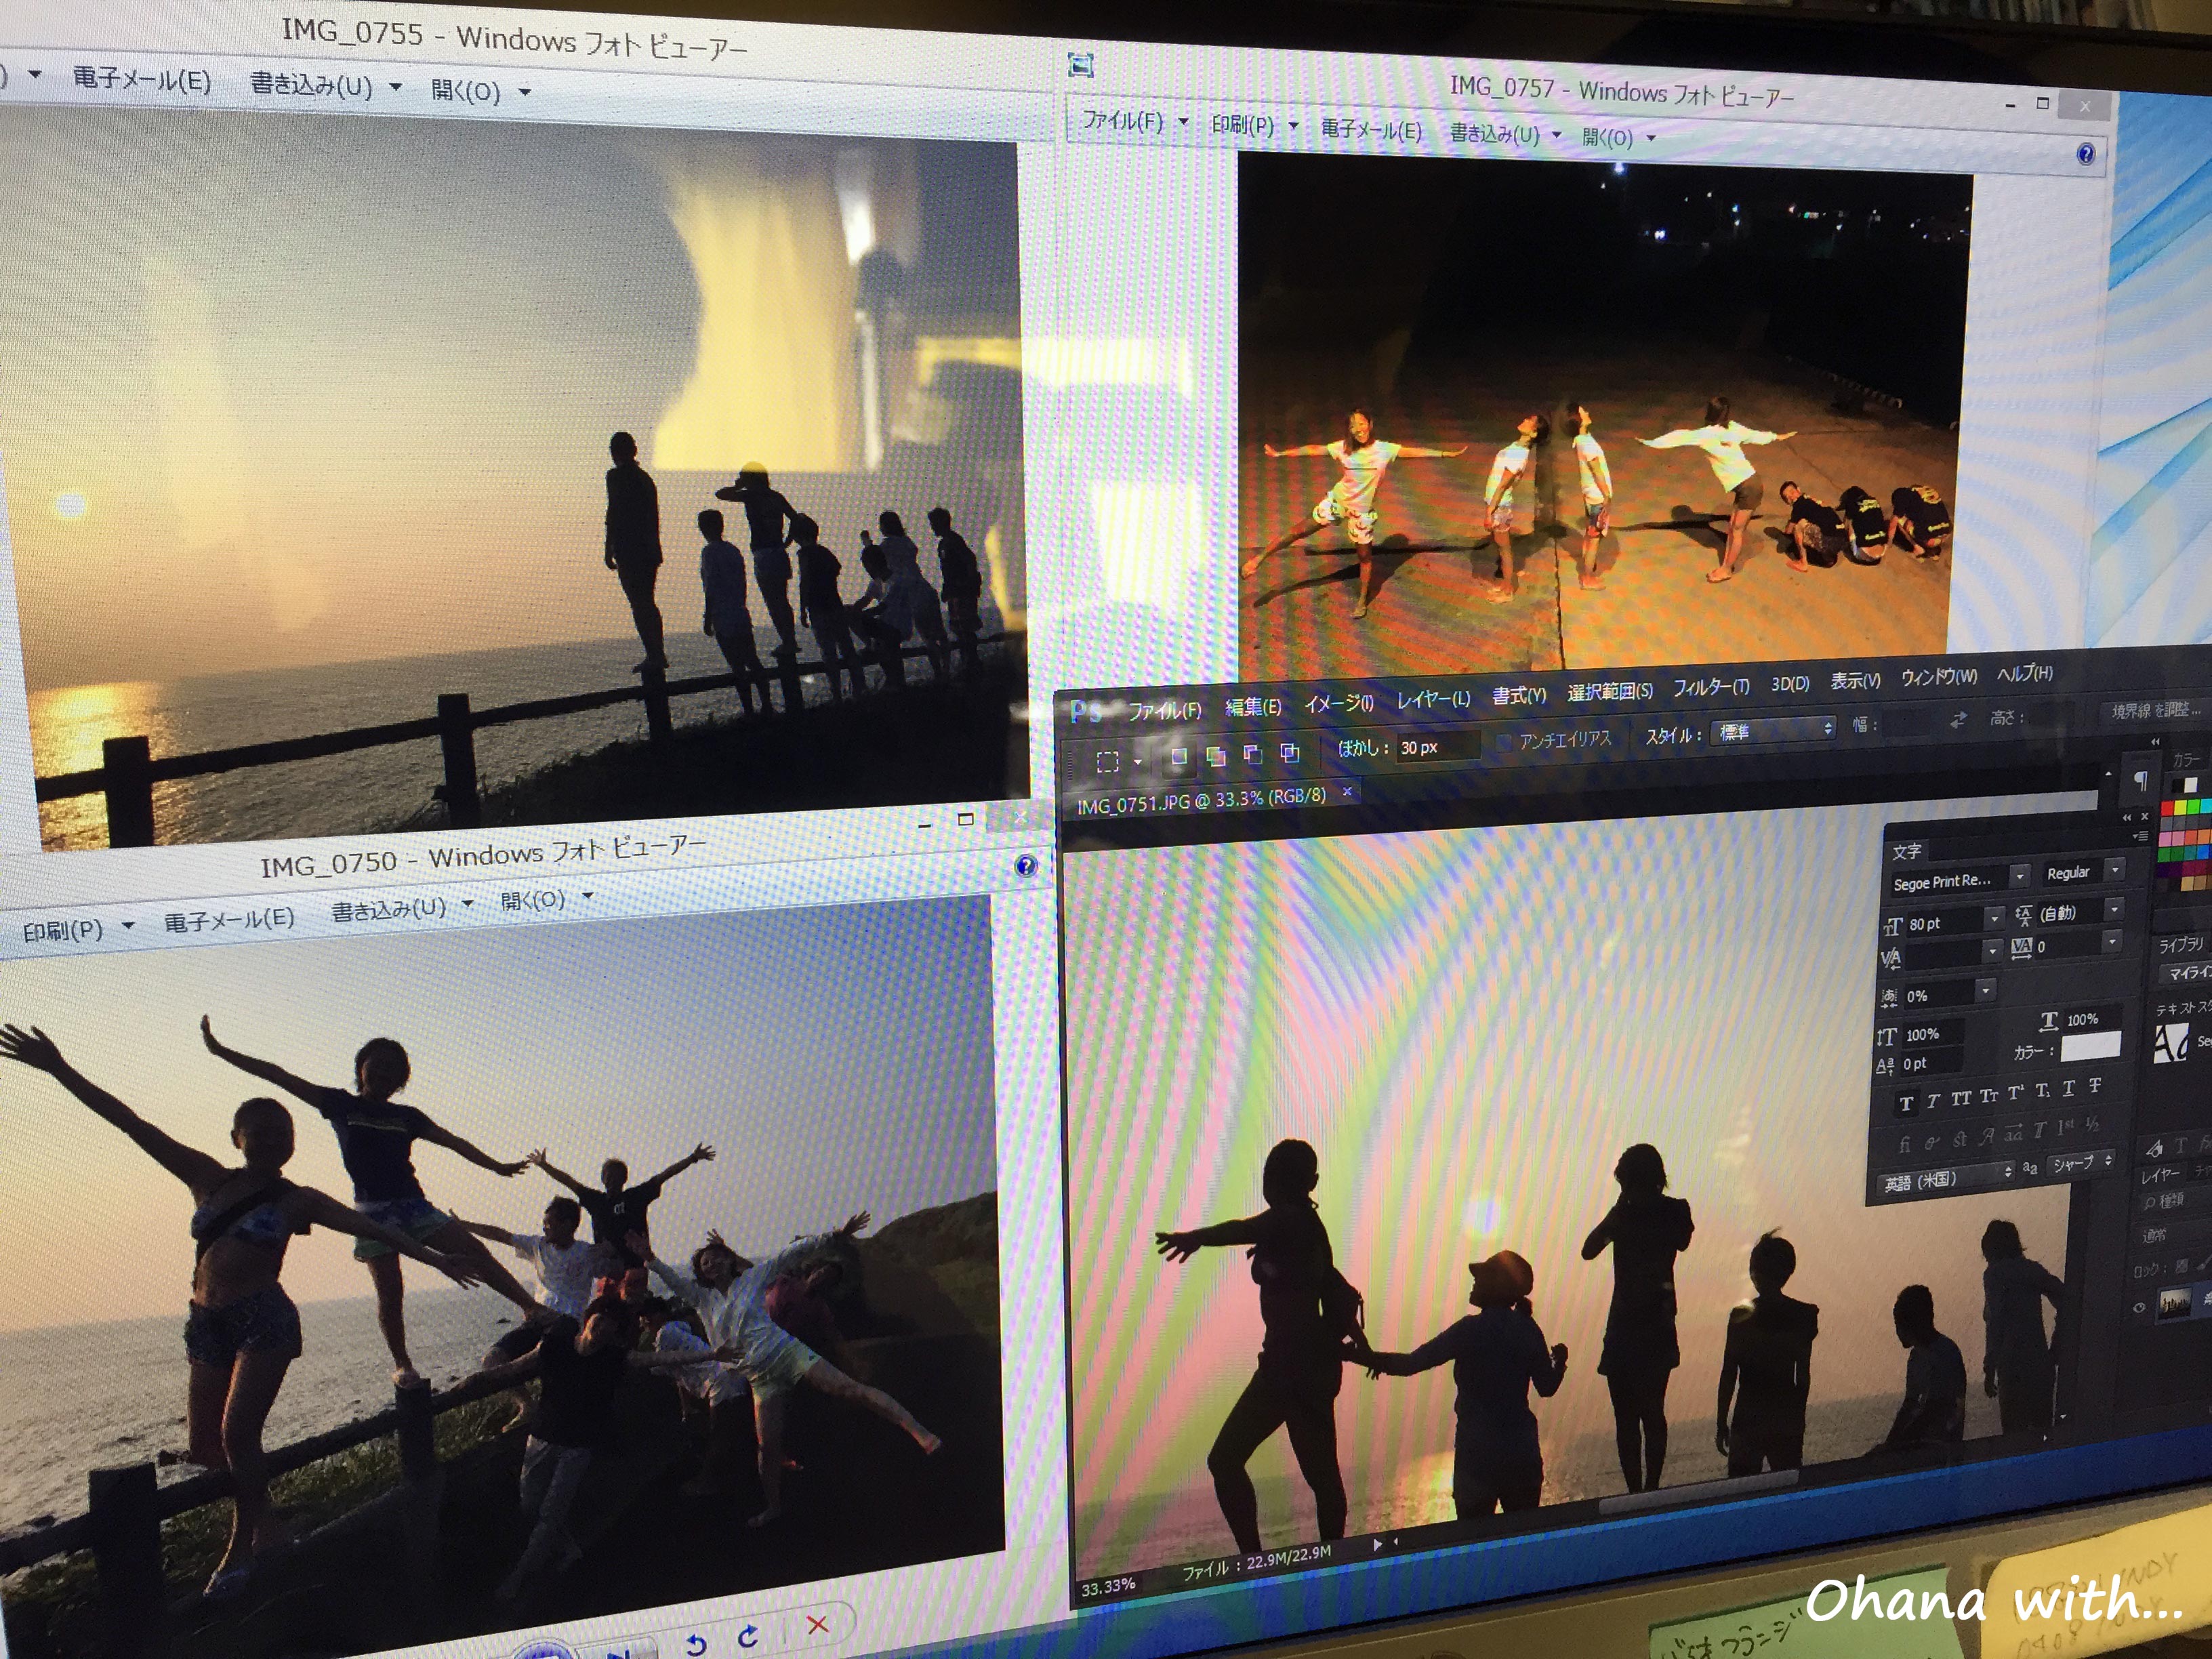Screen dimensions: 2212x1659
Task: Open Photoshop イメージ(I) menu
Action: point(1338,703)
